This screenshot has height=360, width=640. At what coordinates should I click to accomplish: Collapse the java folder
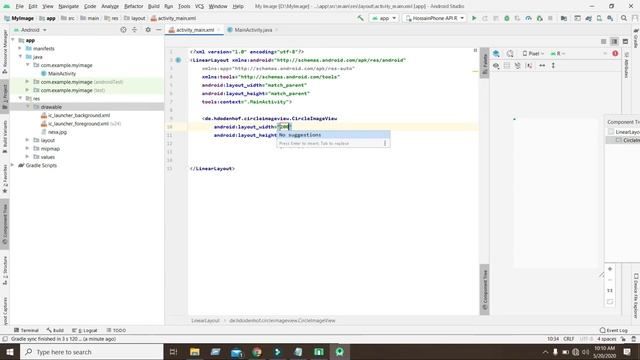(x=20, y=57)
